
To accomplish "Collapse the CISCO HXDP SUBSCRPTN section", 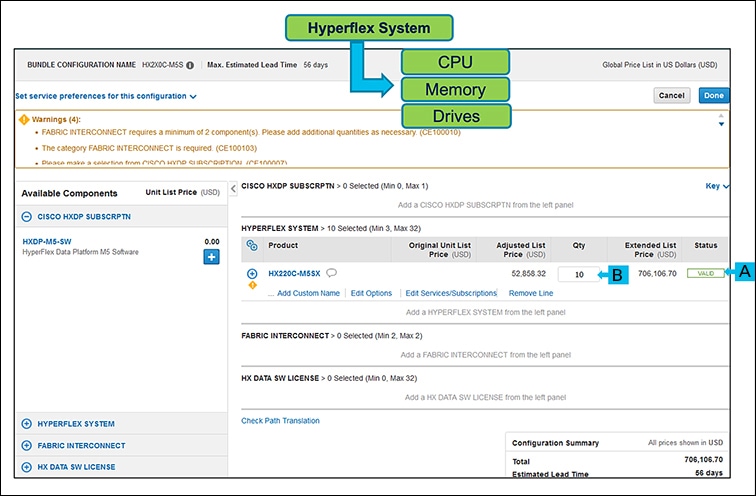I will coord(27,216).
